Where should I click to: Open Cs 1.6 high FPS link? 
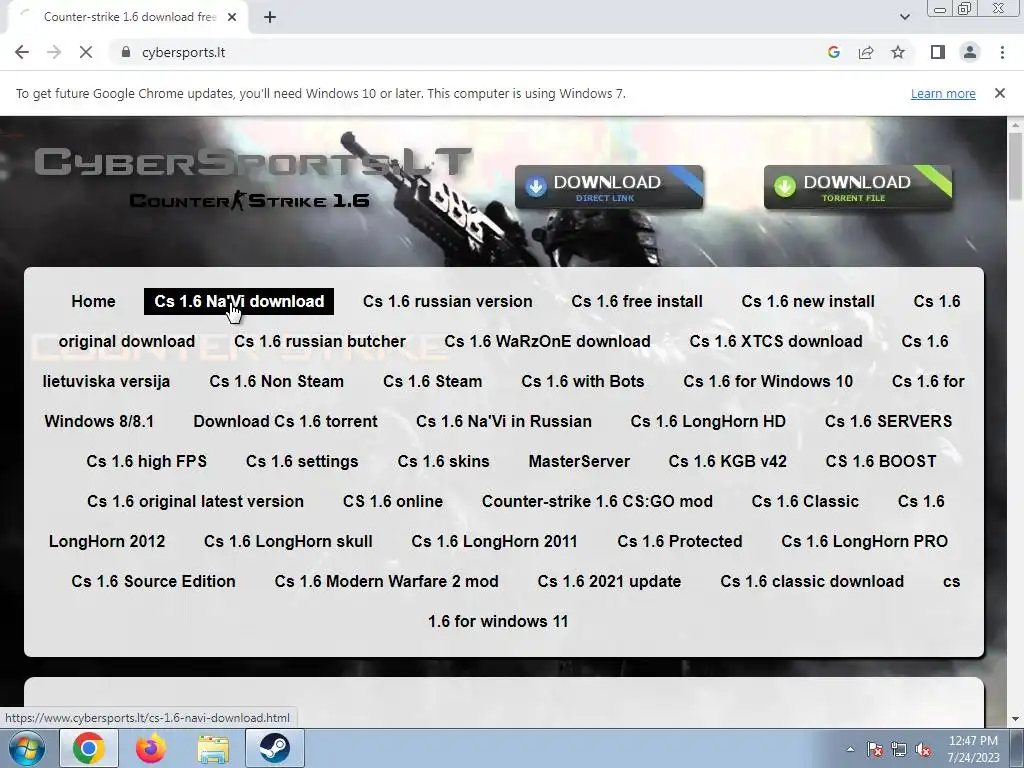click(x=146, y=461)
